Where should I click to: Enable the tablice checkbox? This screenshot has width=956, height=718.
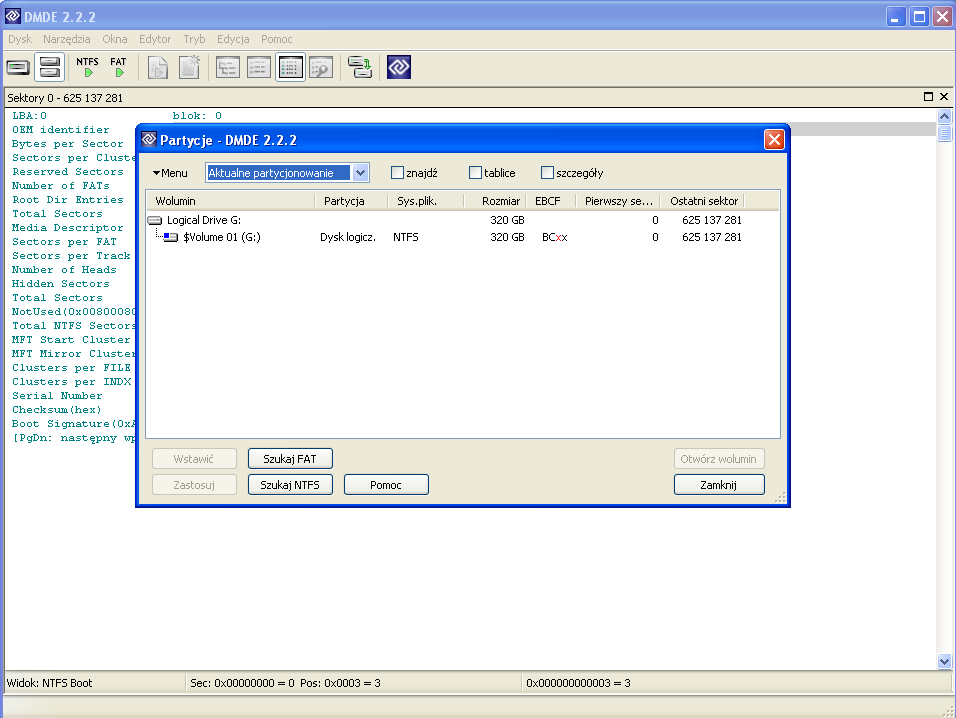475,173
